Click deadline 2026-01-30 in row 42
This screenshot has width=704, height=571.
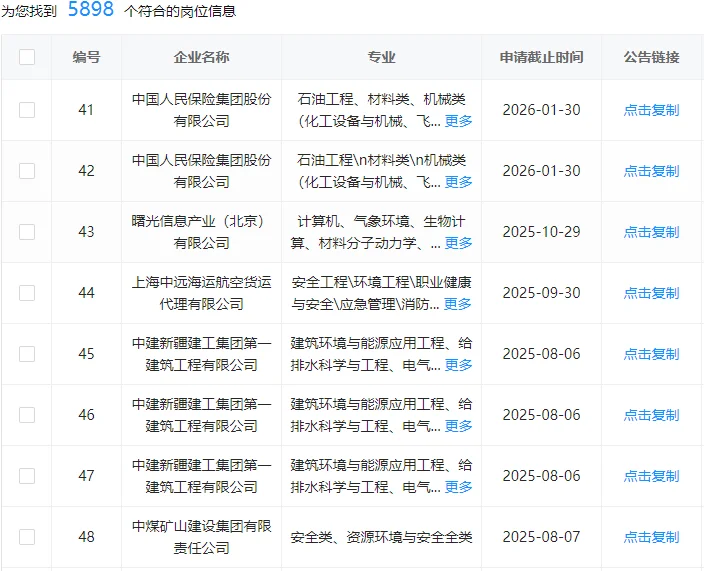pyautogui.click(x=541, y=171)
